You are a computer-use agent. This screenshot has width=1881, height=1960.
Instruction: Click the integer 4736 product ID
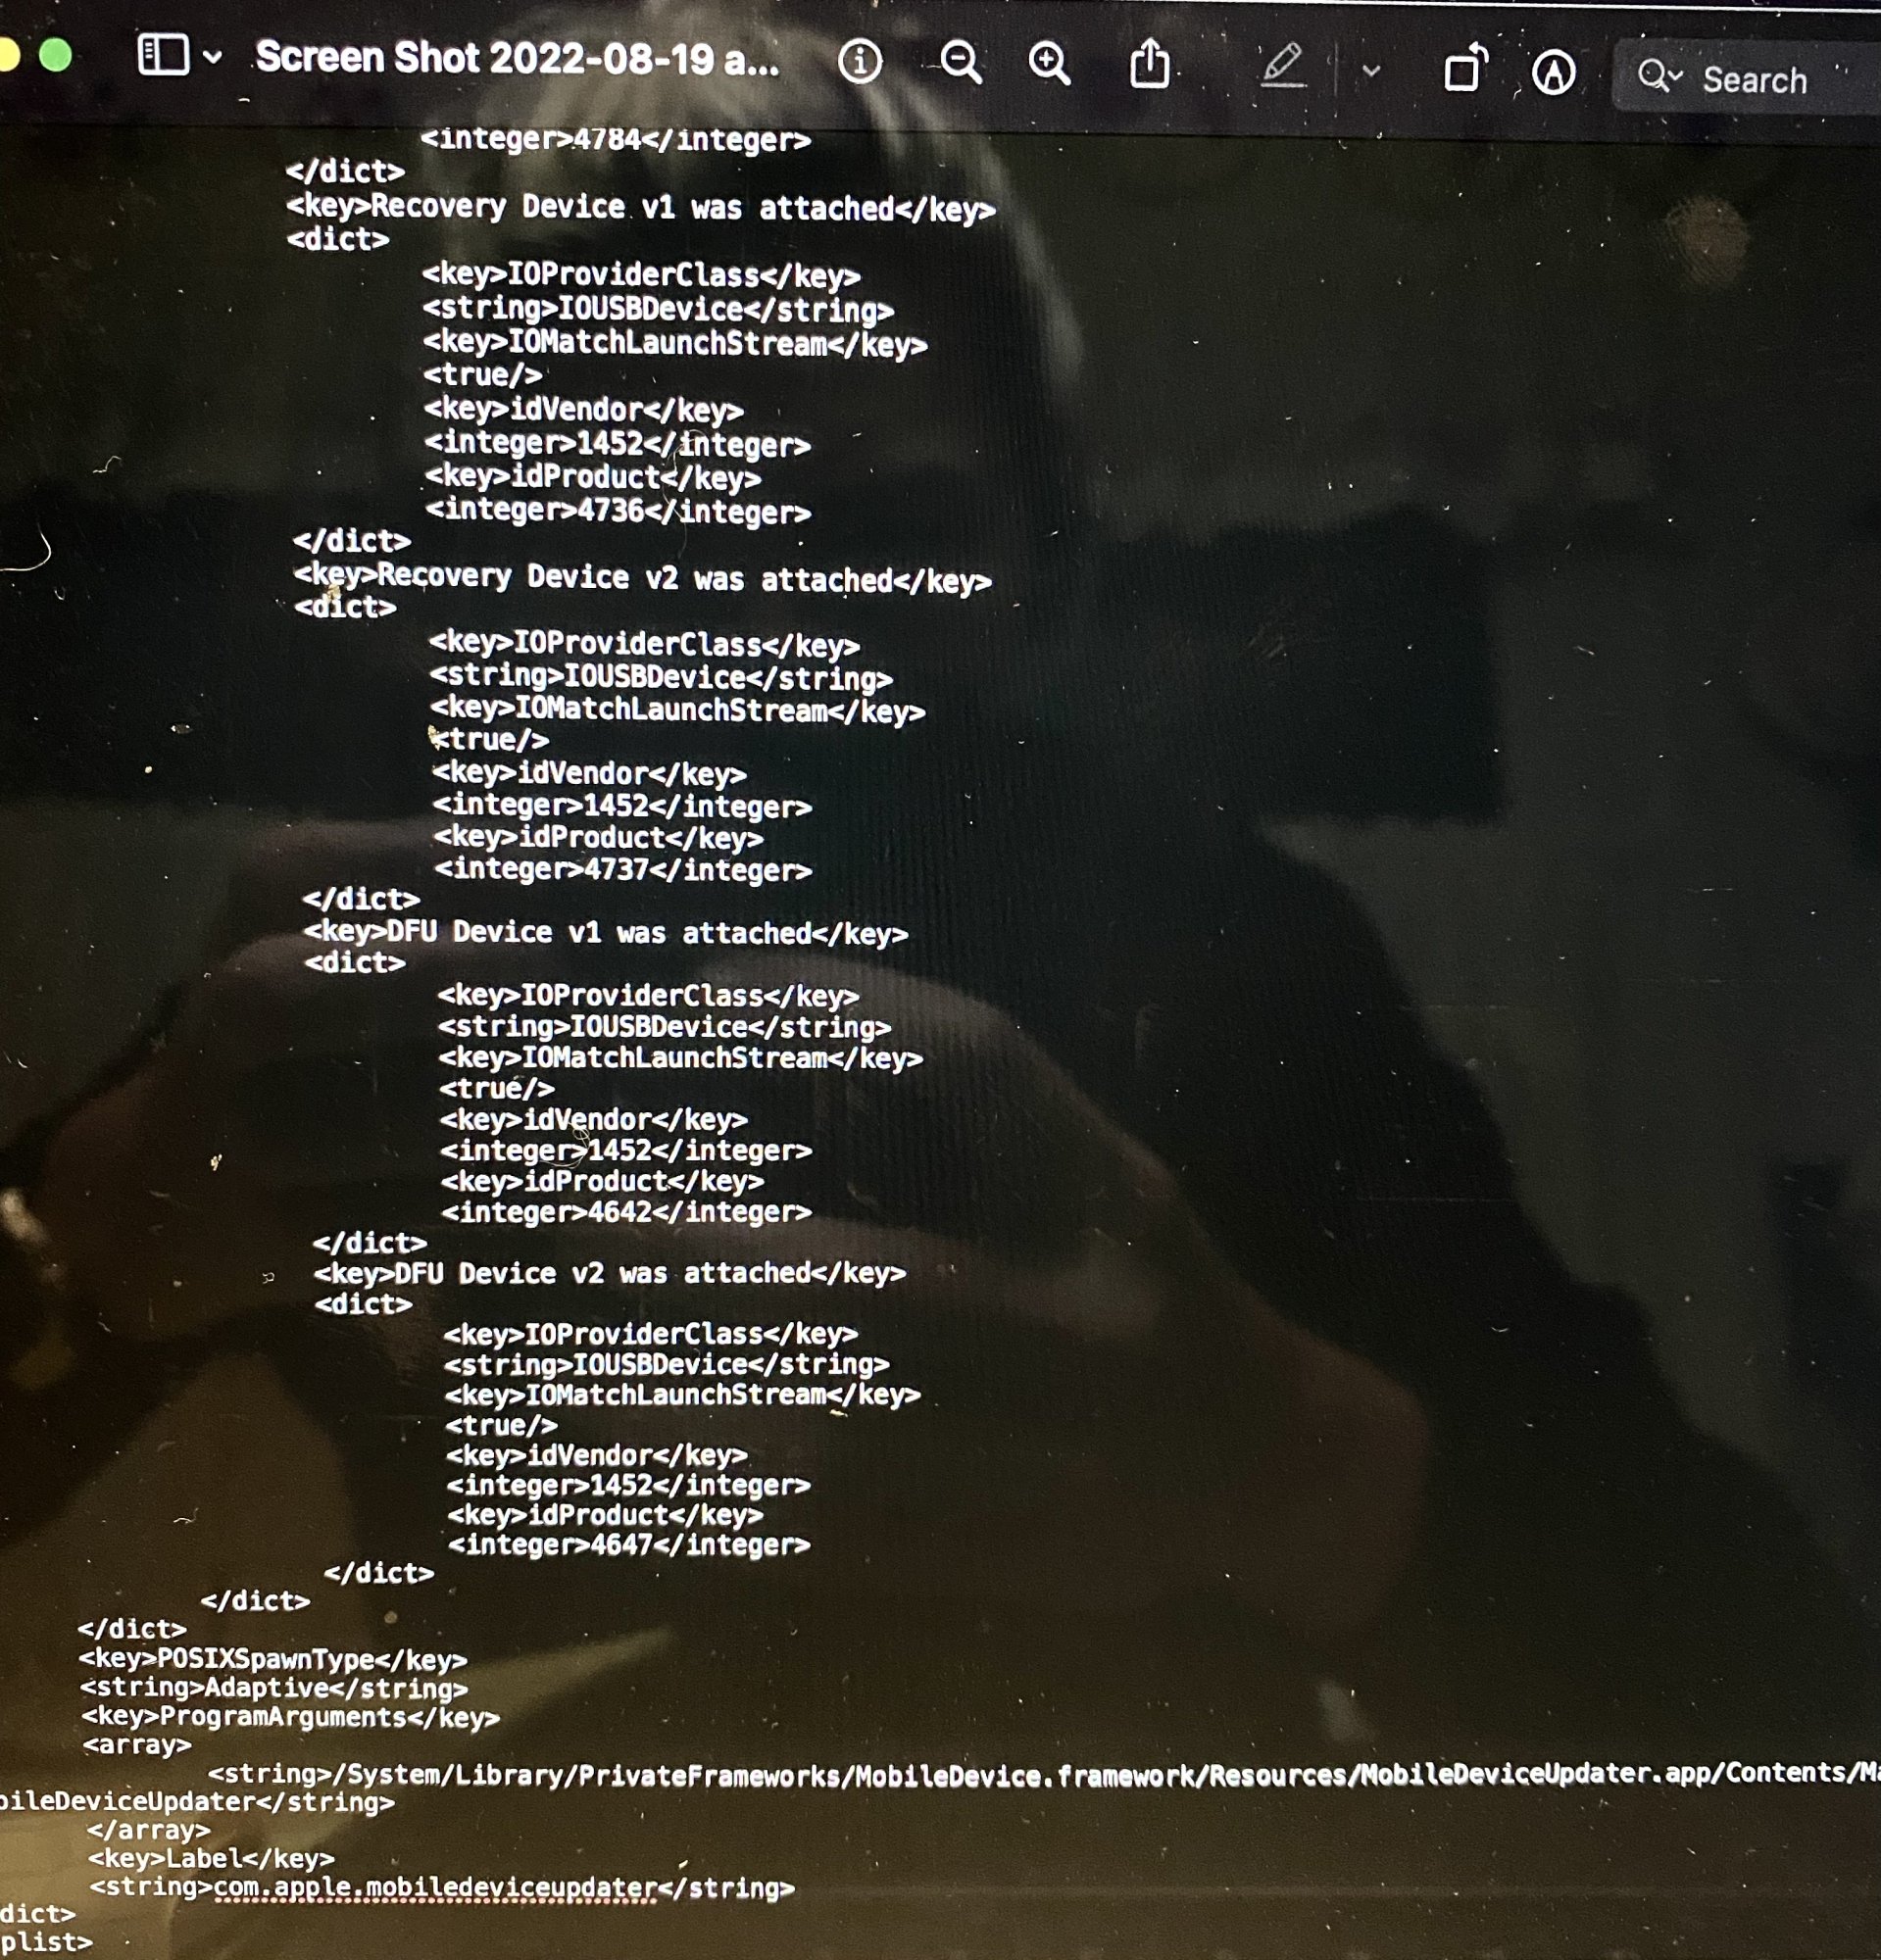point(618,511)
